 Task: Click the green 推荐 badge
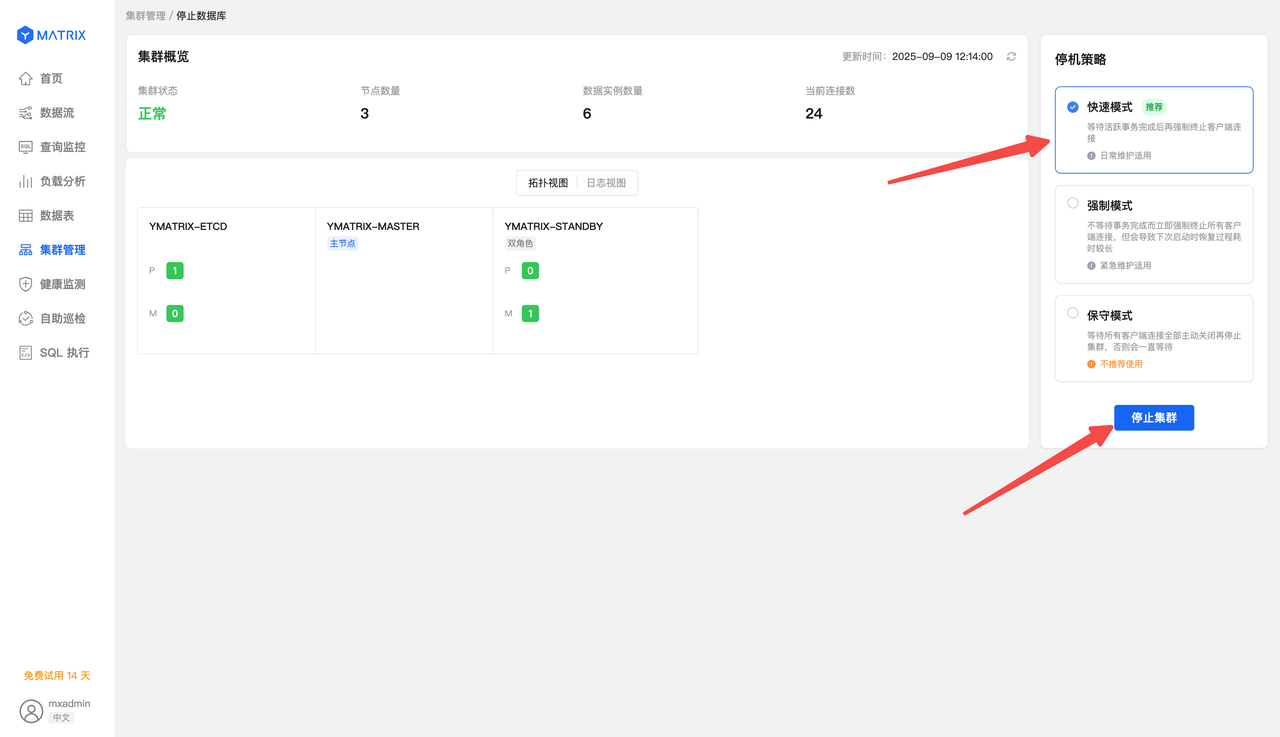click(1154, 107)
